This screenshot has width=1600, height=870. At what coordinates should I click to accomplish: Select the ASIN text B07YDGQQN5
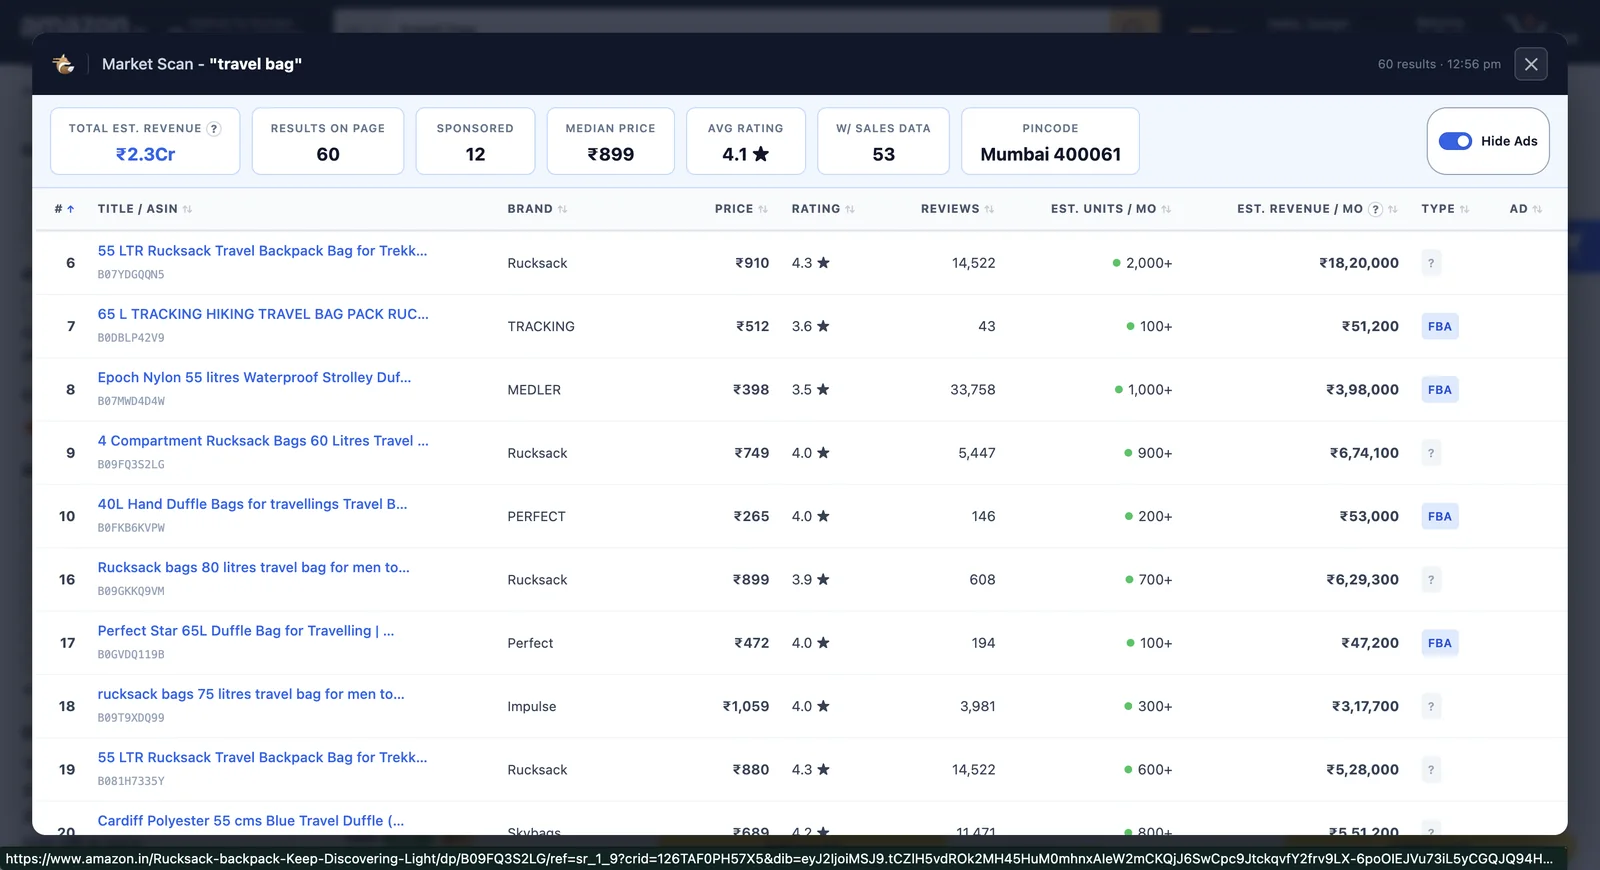[131, 275]
